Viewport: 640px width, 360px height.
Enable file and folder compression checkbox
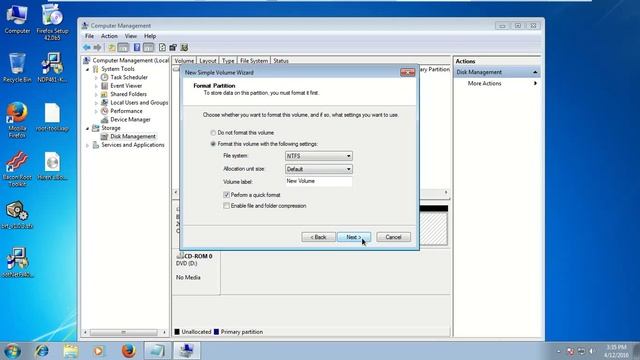(x=227, y=206)
